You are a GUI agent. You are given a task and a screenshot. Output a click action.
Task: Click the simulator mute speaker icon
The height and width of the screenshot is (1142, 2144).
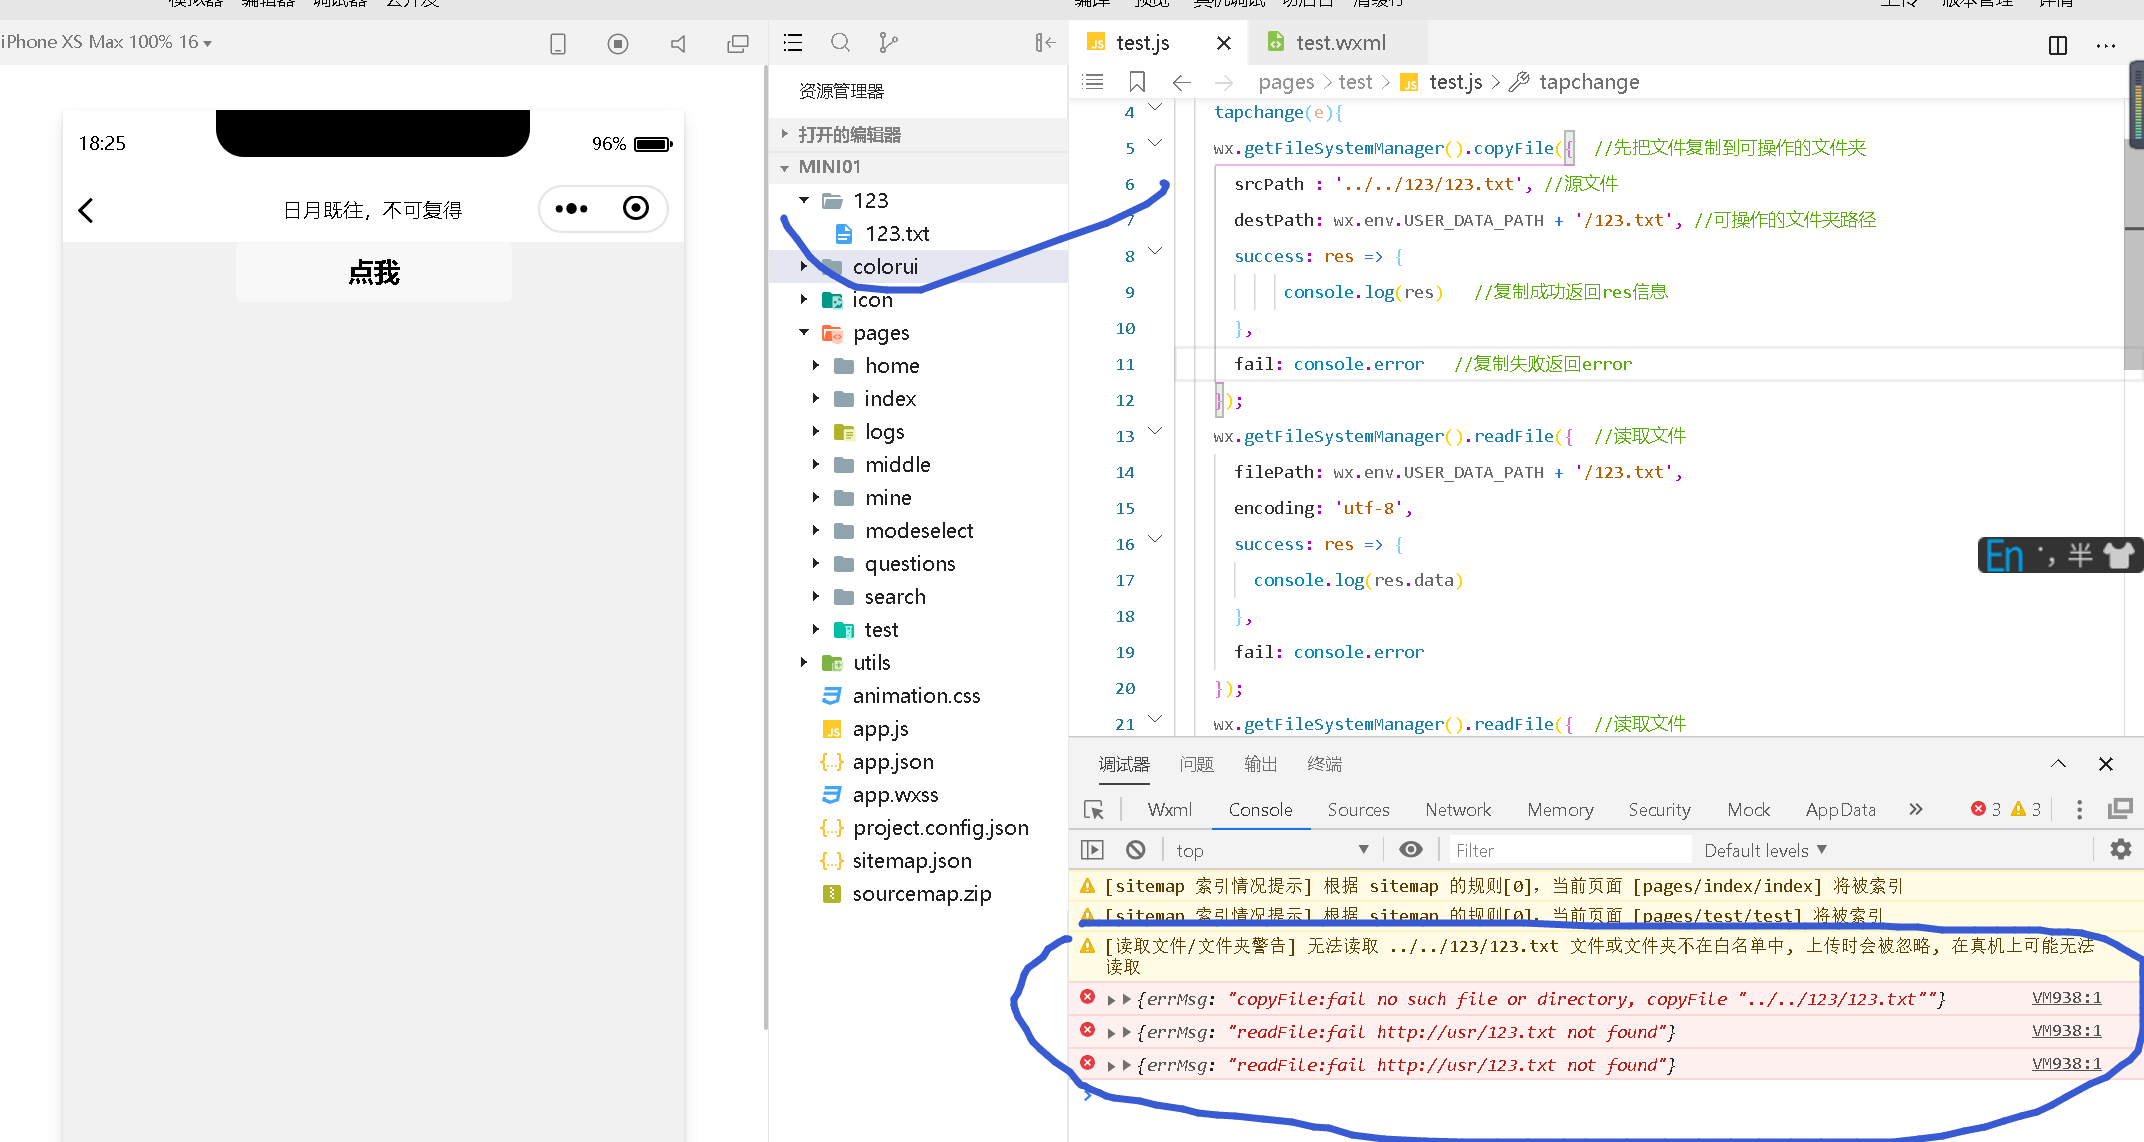pos(678,44)
